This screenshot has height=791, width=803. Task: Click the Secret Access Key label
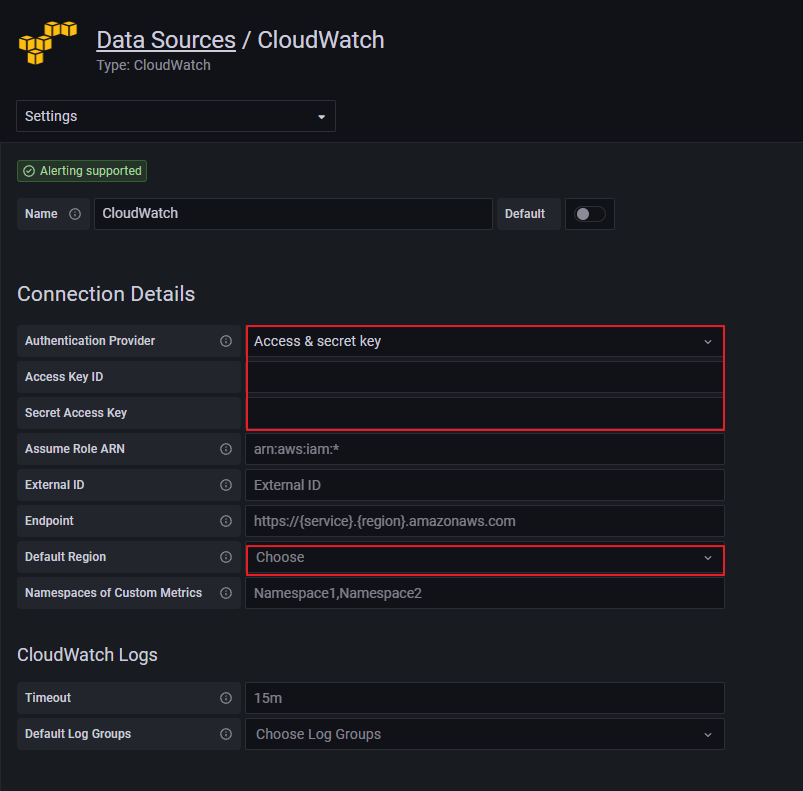tap(76, 413)
